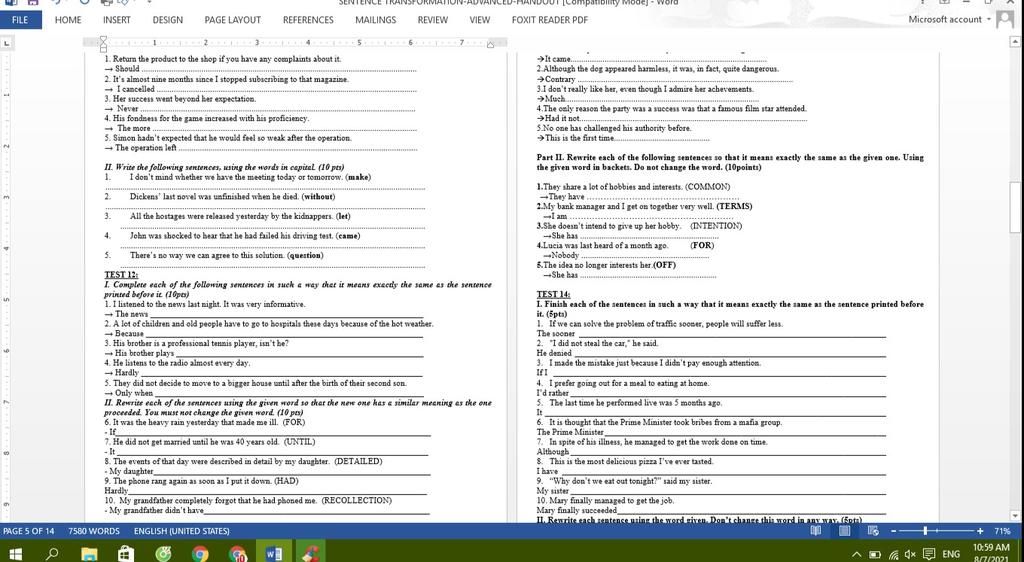This screenshot has height=562, width=1024.
Task: Click PAGE 5 OF 14 in status bar
Action: [29, 531]
